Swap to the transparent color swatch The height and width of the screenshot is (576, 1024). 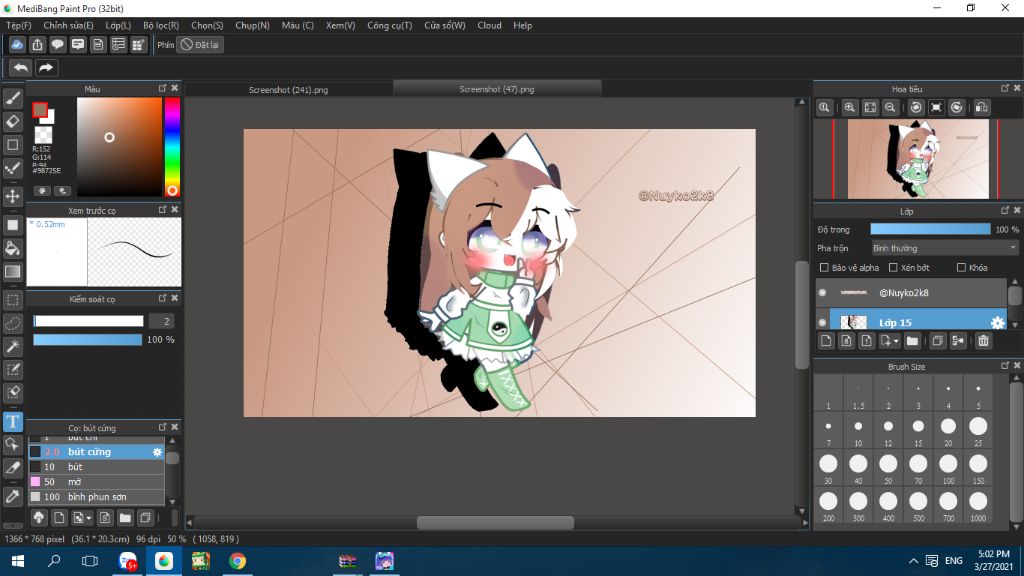coord(43,135)
